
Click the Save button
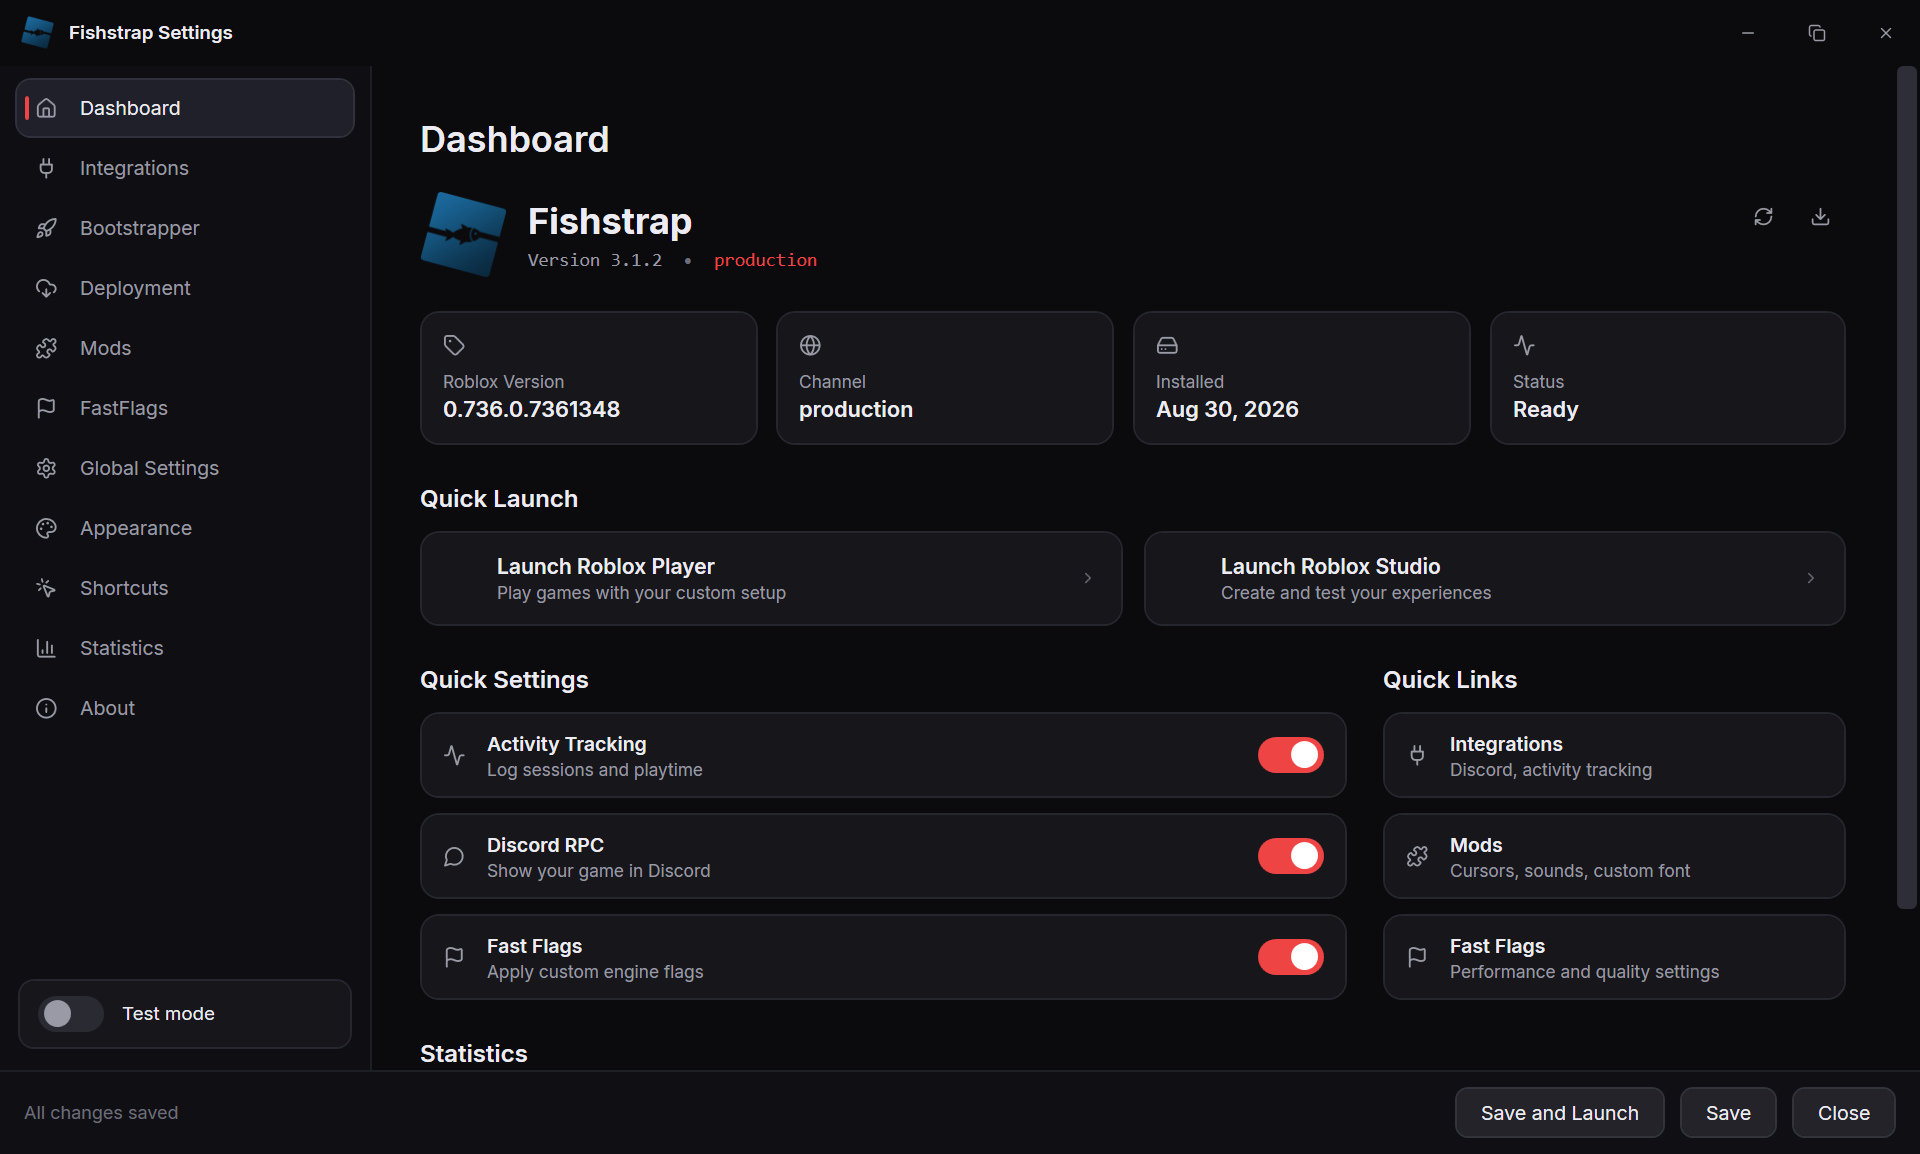pyautogui.click(x=1728, y=1113)
